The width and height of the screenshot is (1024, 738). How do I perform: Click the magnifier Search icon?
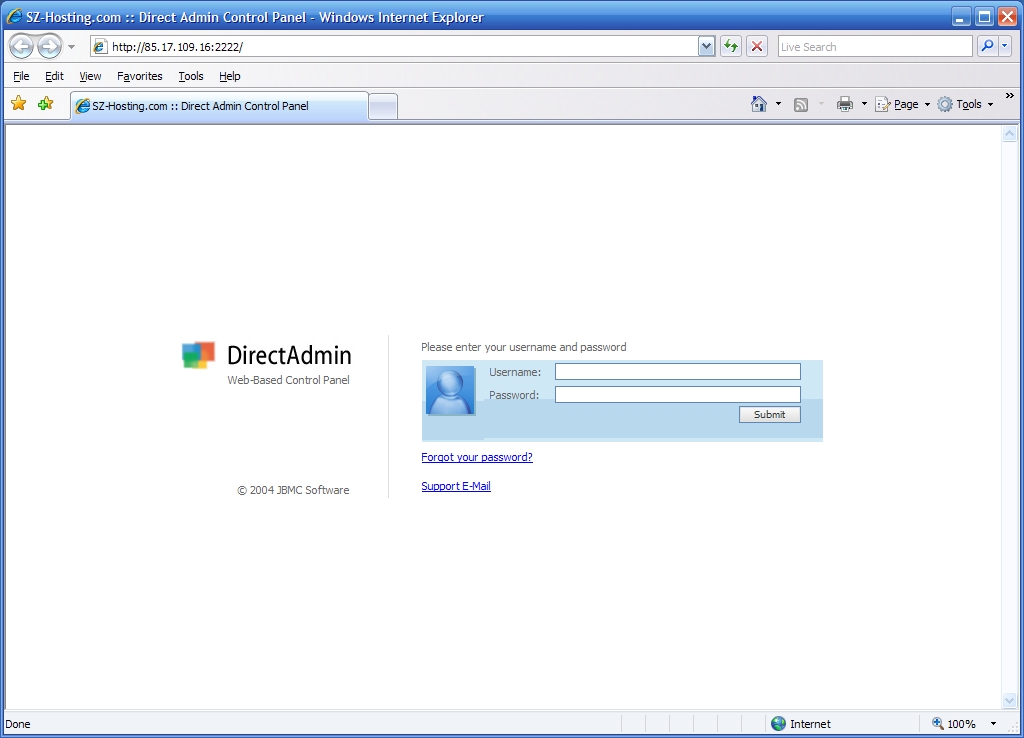[987, 46]
